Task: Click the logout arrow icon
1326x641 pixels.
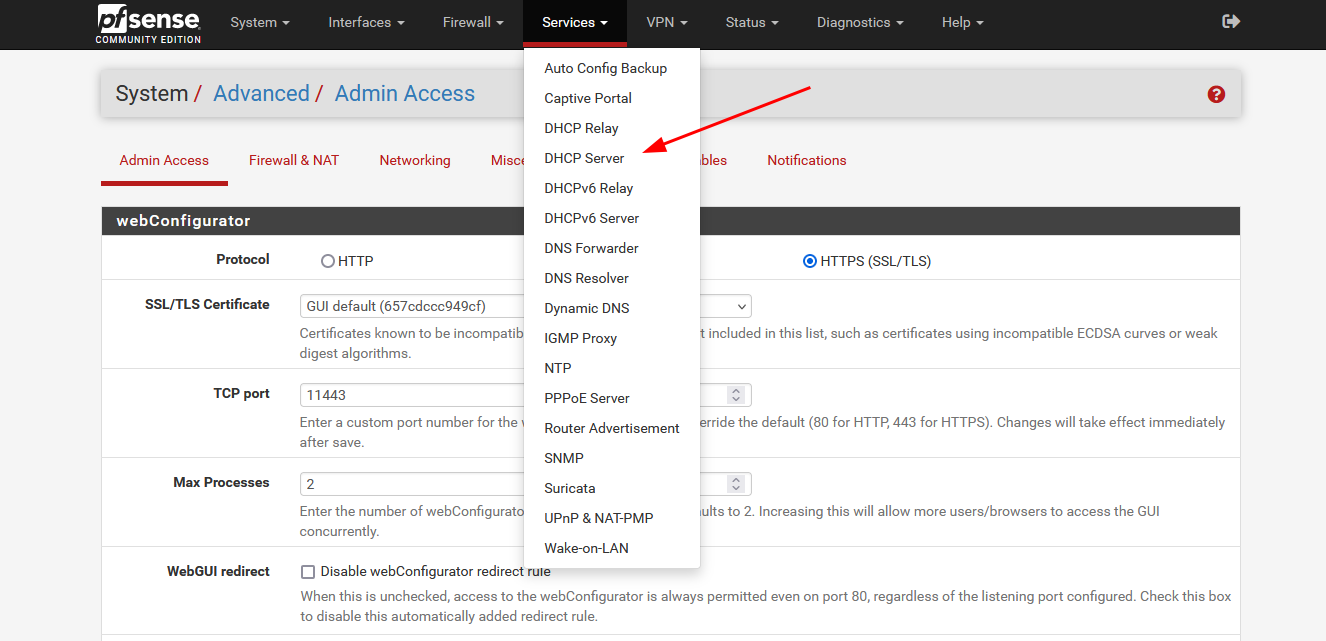Action: (x=1231, y=21)
